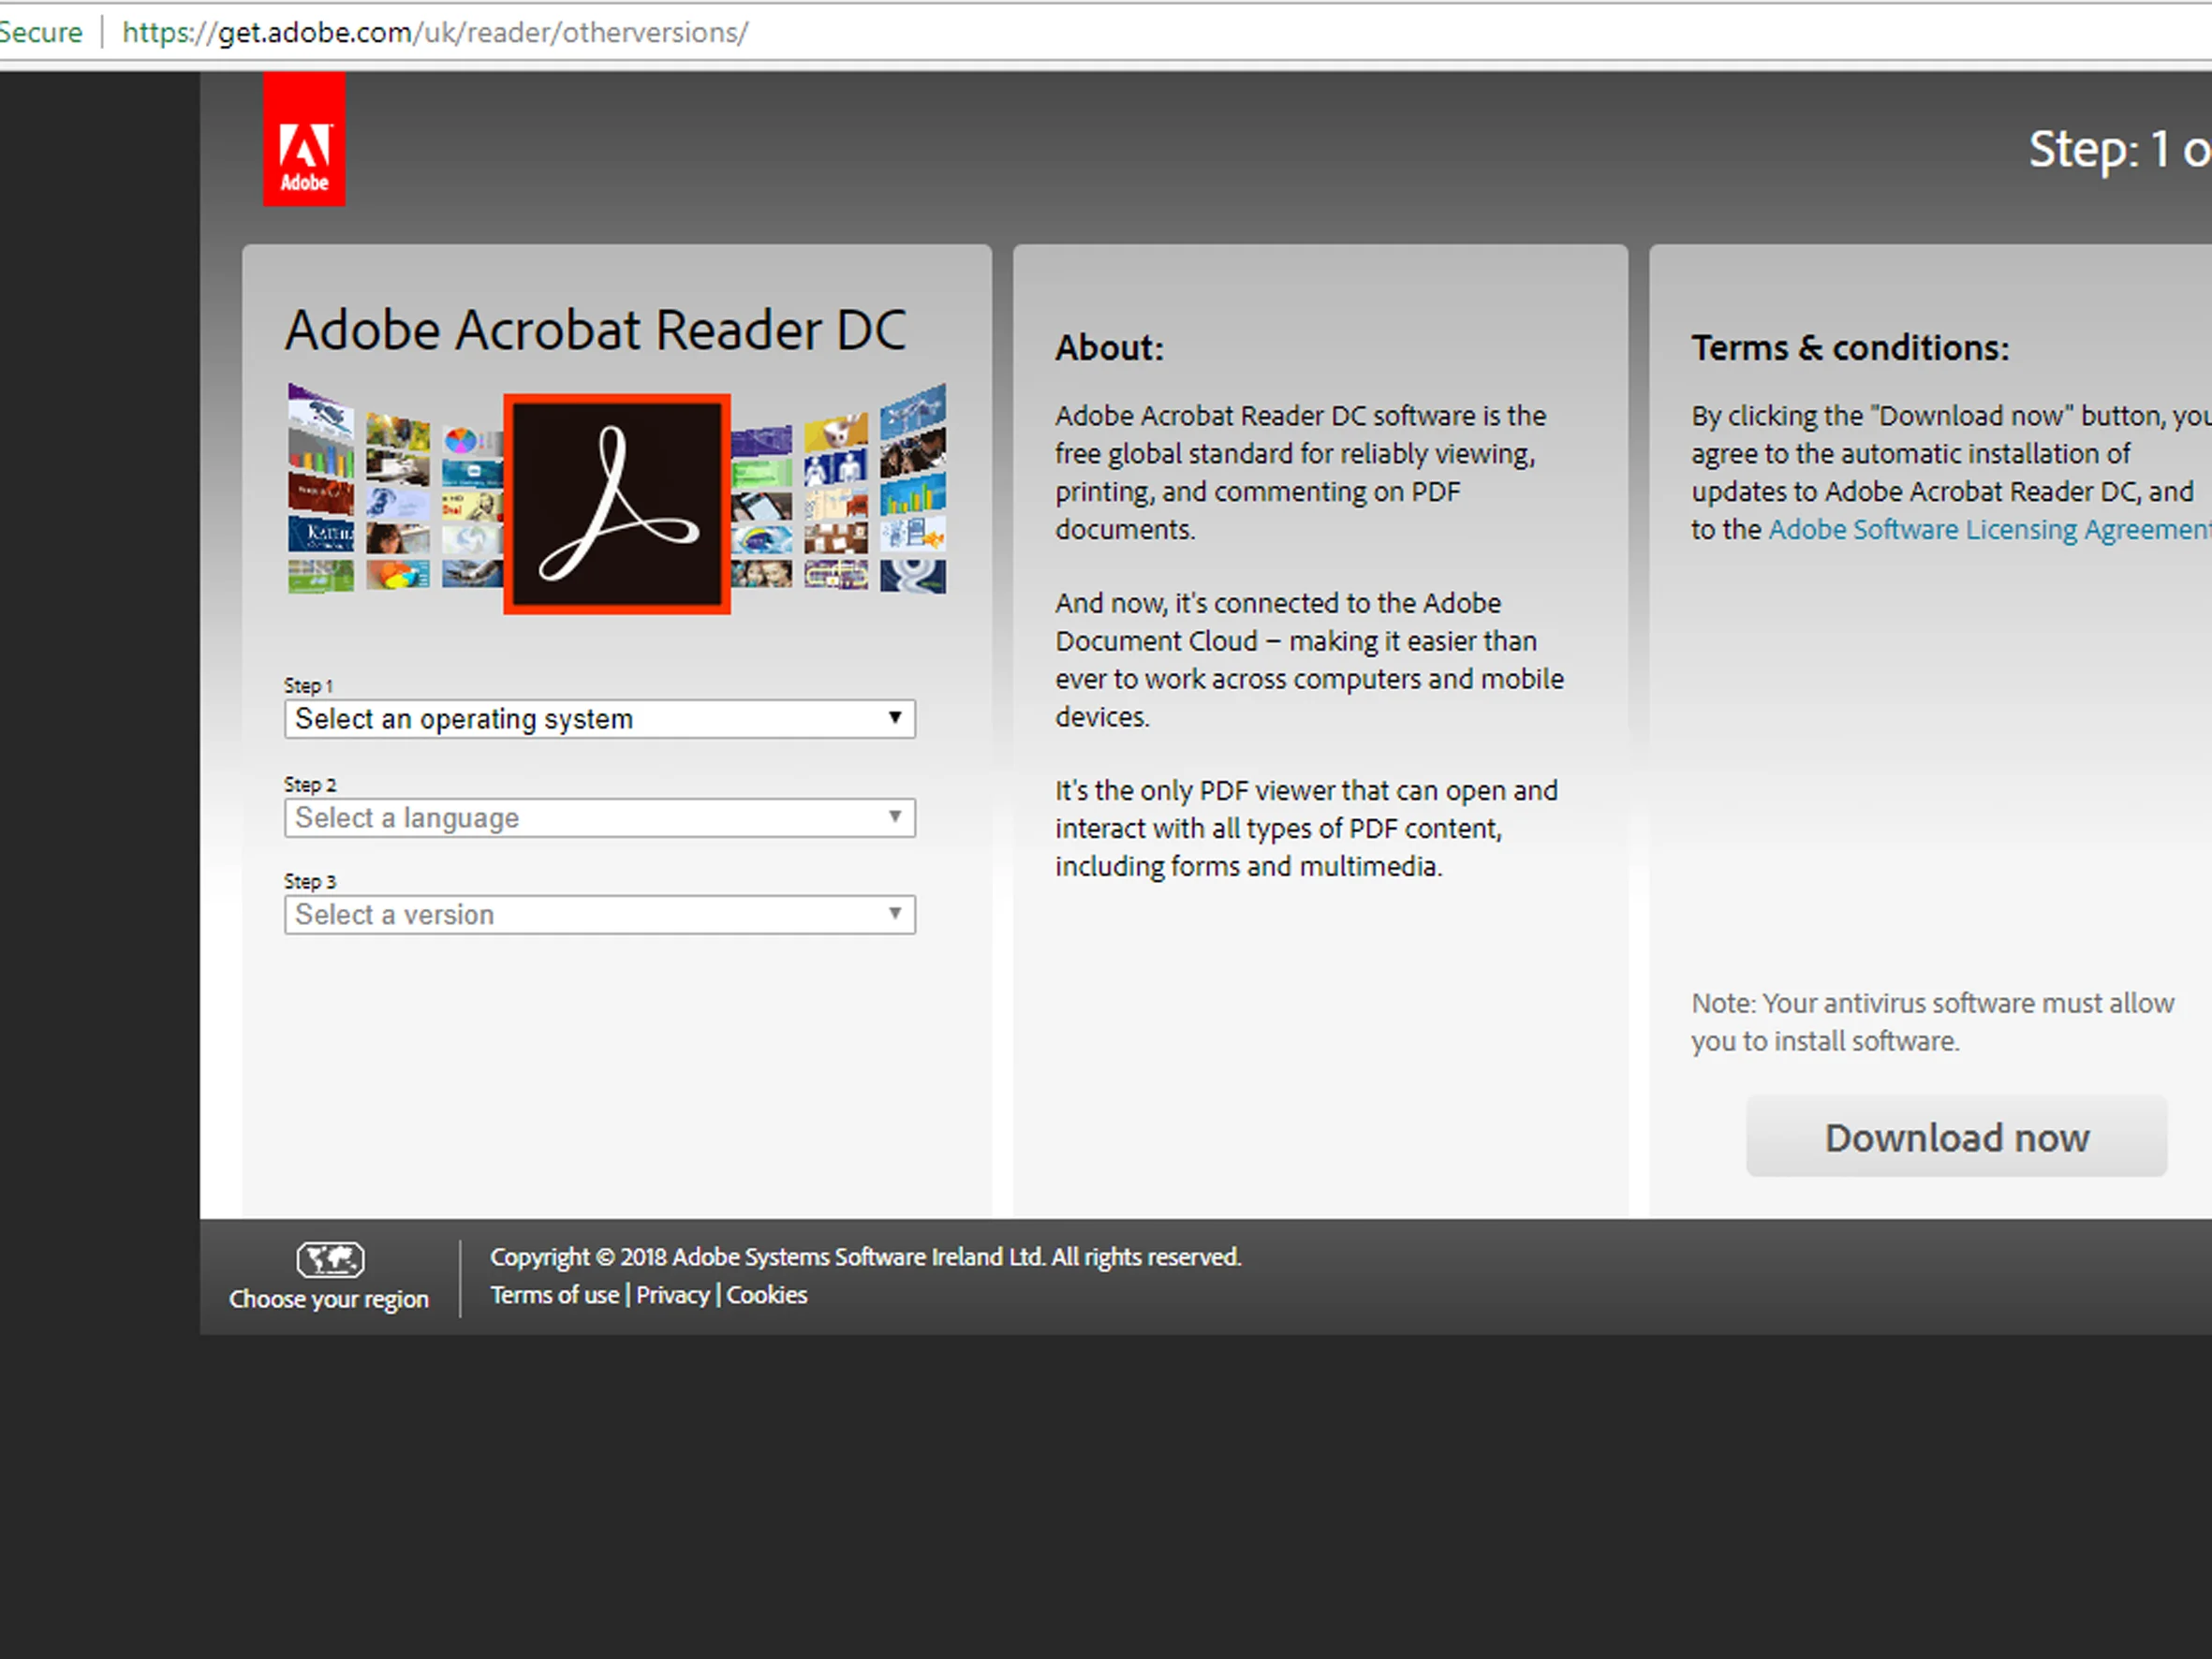
Task: Click the world map region icon
Action: tap(330, 1259)
